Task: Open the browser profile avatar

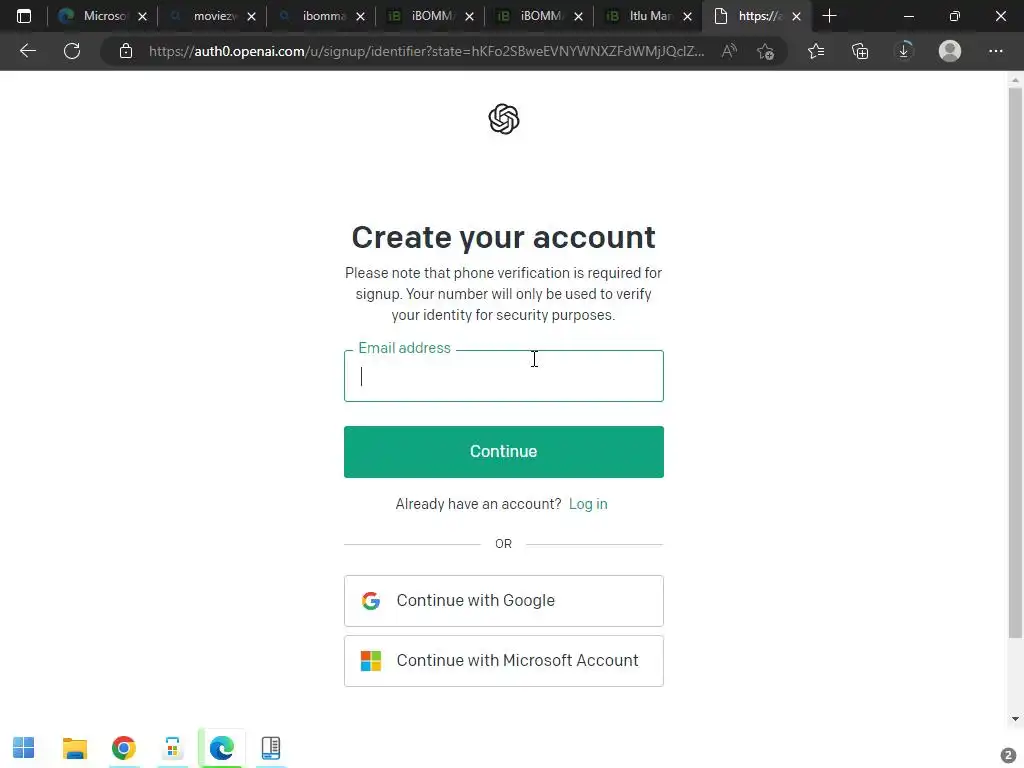Action: pos(950,51)
